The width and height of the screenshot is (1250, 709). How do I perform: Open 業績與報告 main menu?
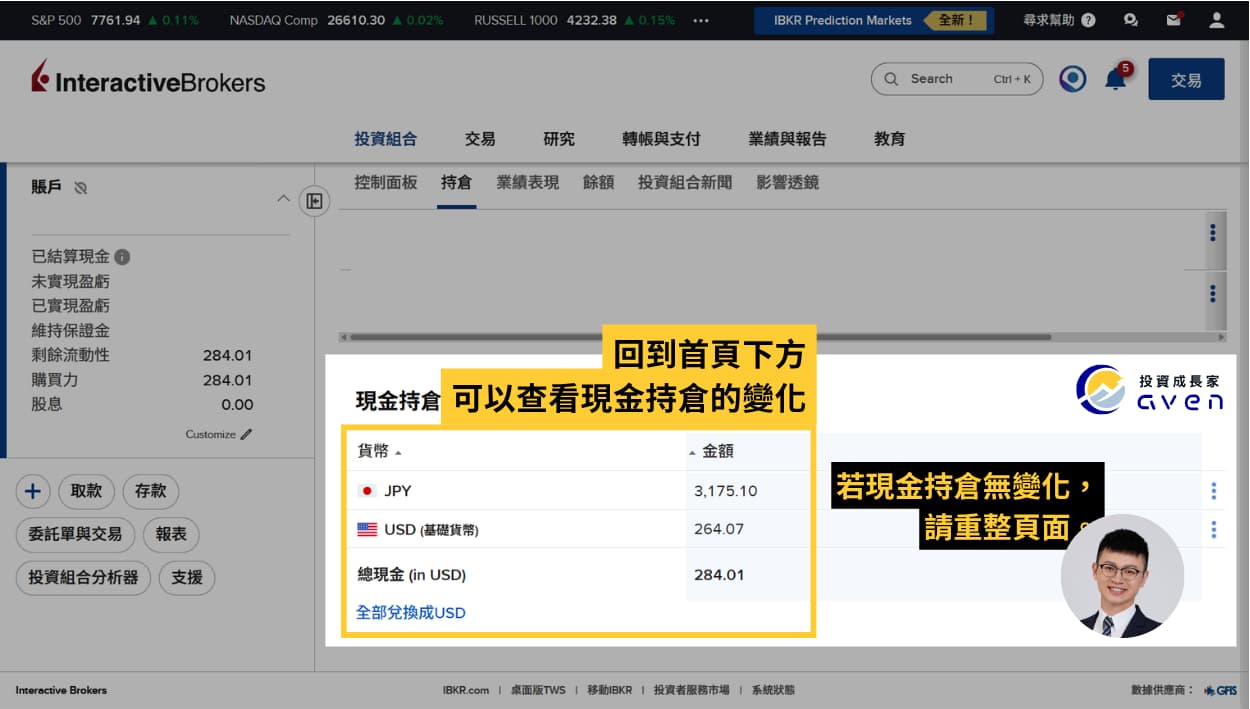787,139
